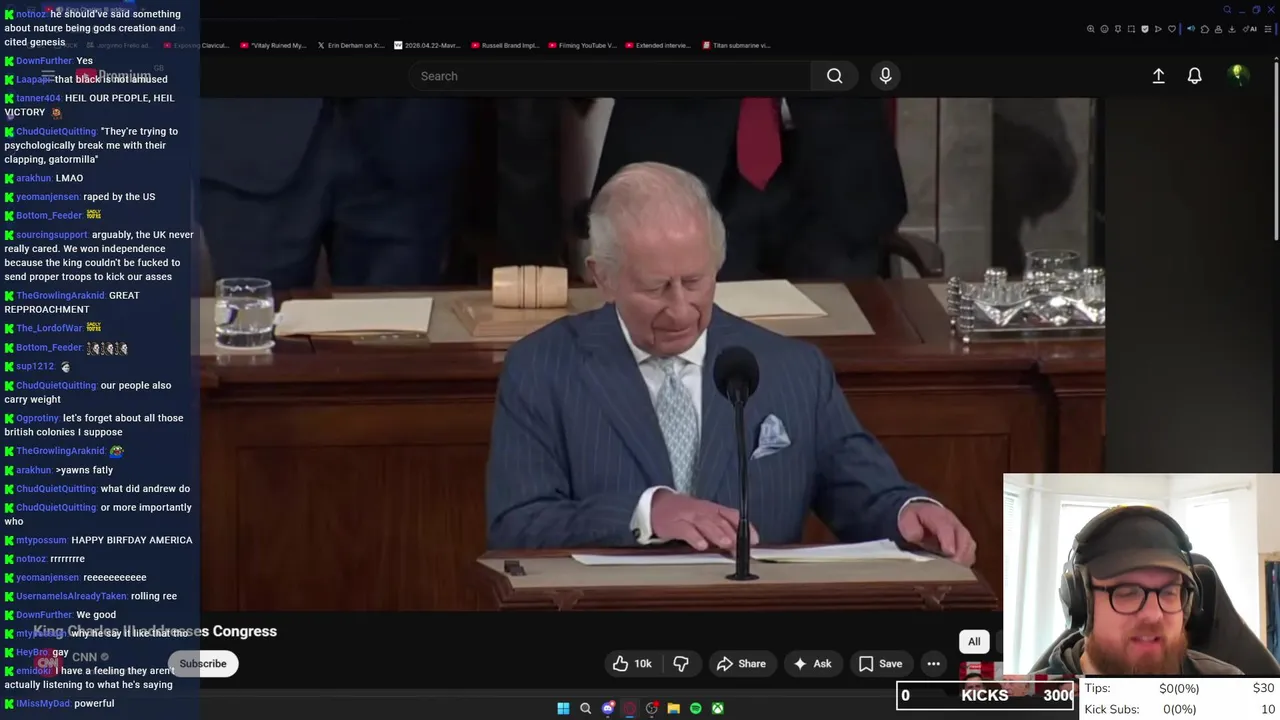The image size is (1280, 720).
Task: Switch to the 'Filming YouTube V...' tab
Action: point(581,45)
